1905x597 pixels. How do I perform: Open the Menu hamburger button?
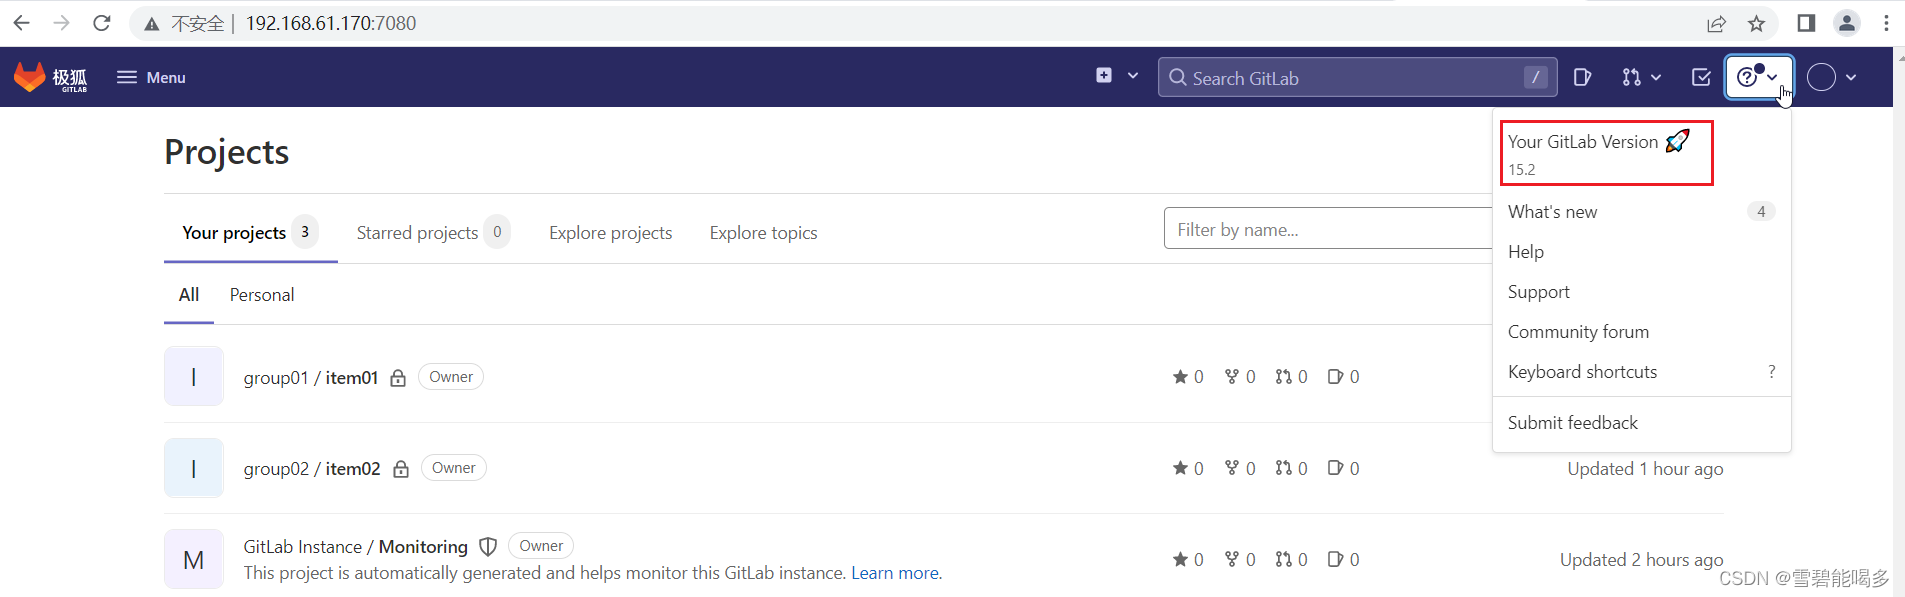click(x=151, y=77)
